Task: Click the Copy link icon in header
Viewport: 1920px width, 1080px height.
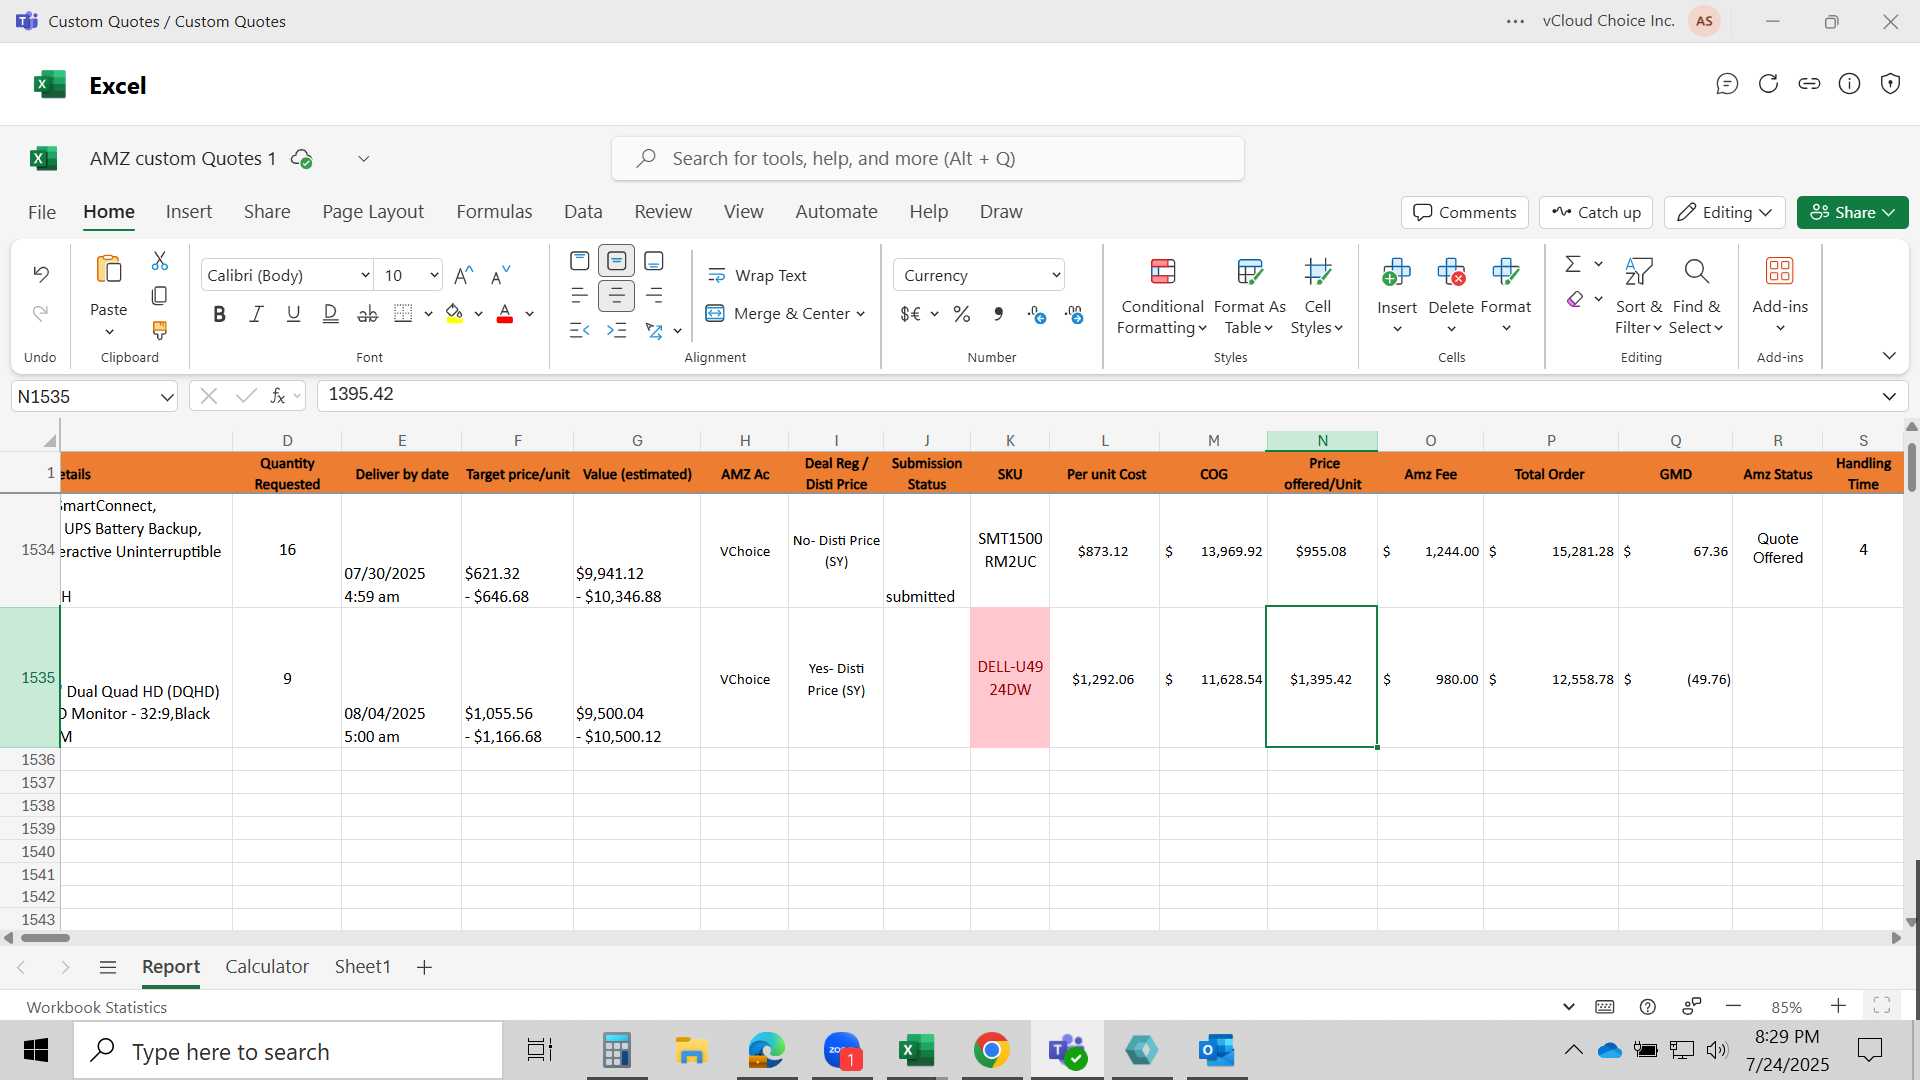Action: (1809, 84)
